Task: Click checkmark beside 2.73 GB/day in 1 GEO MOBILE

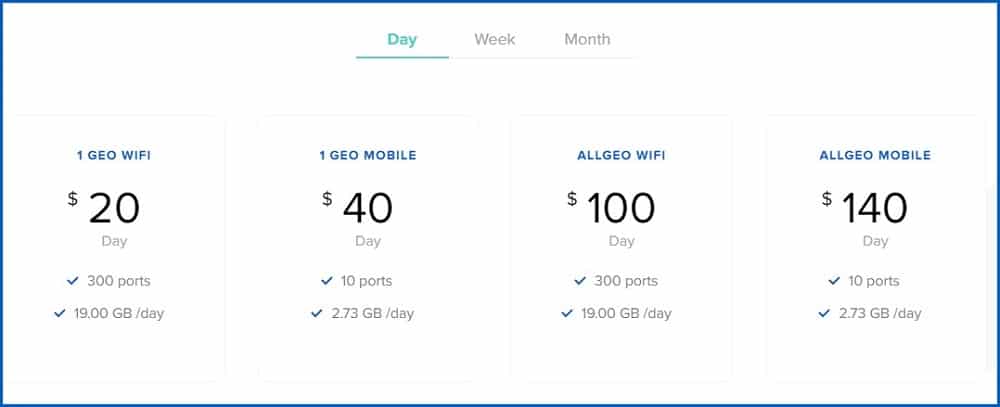Action: (x=316, y=313)
